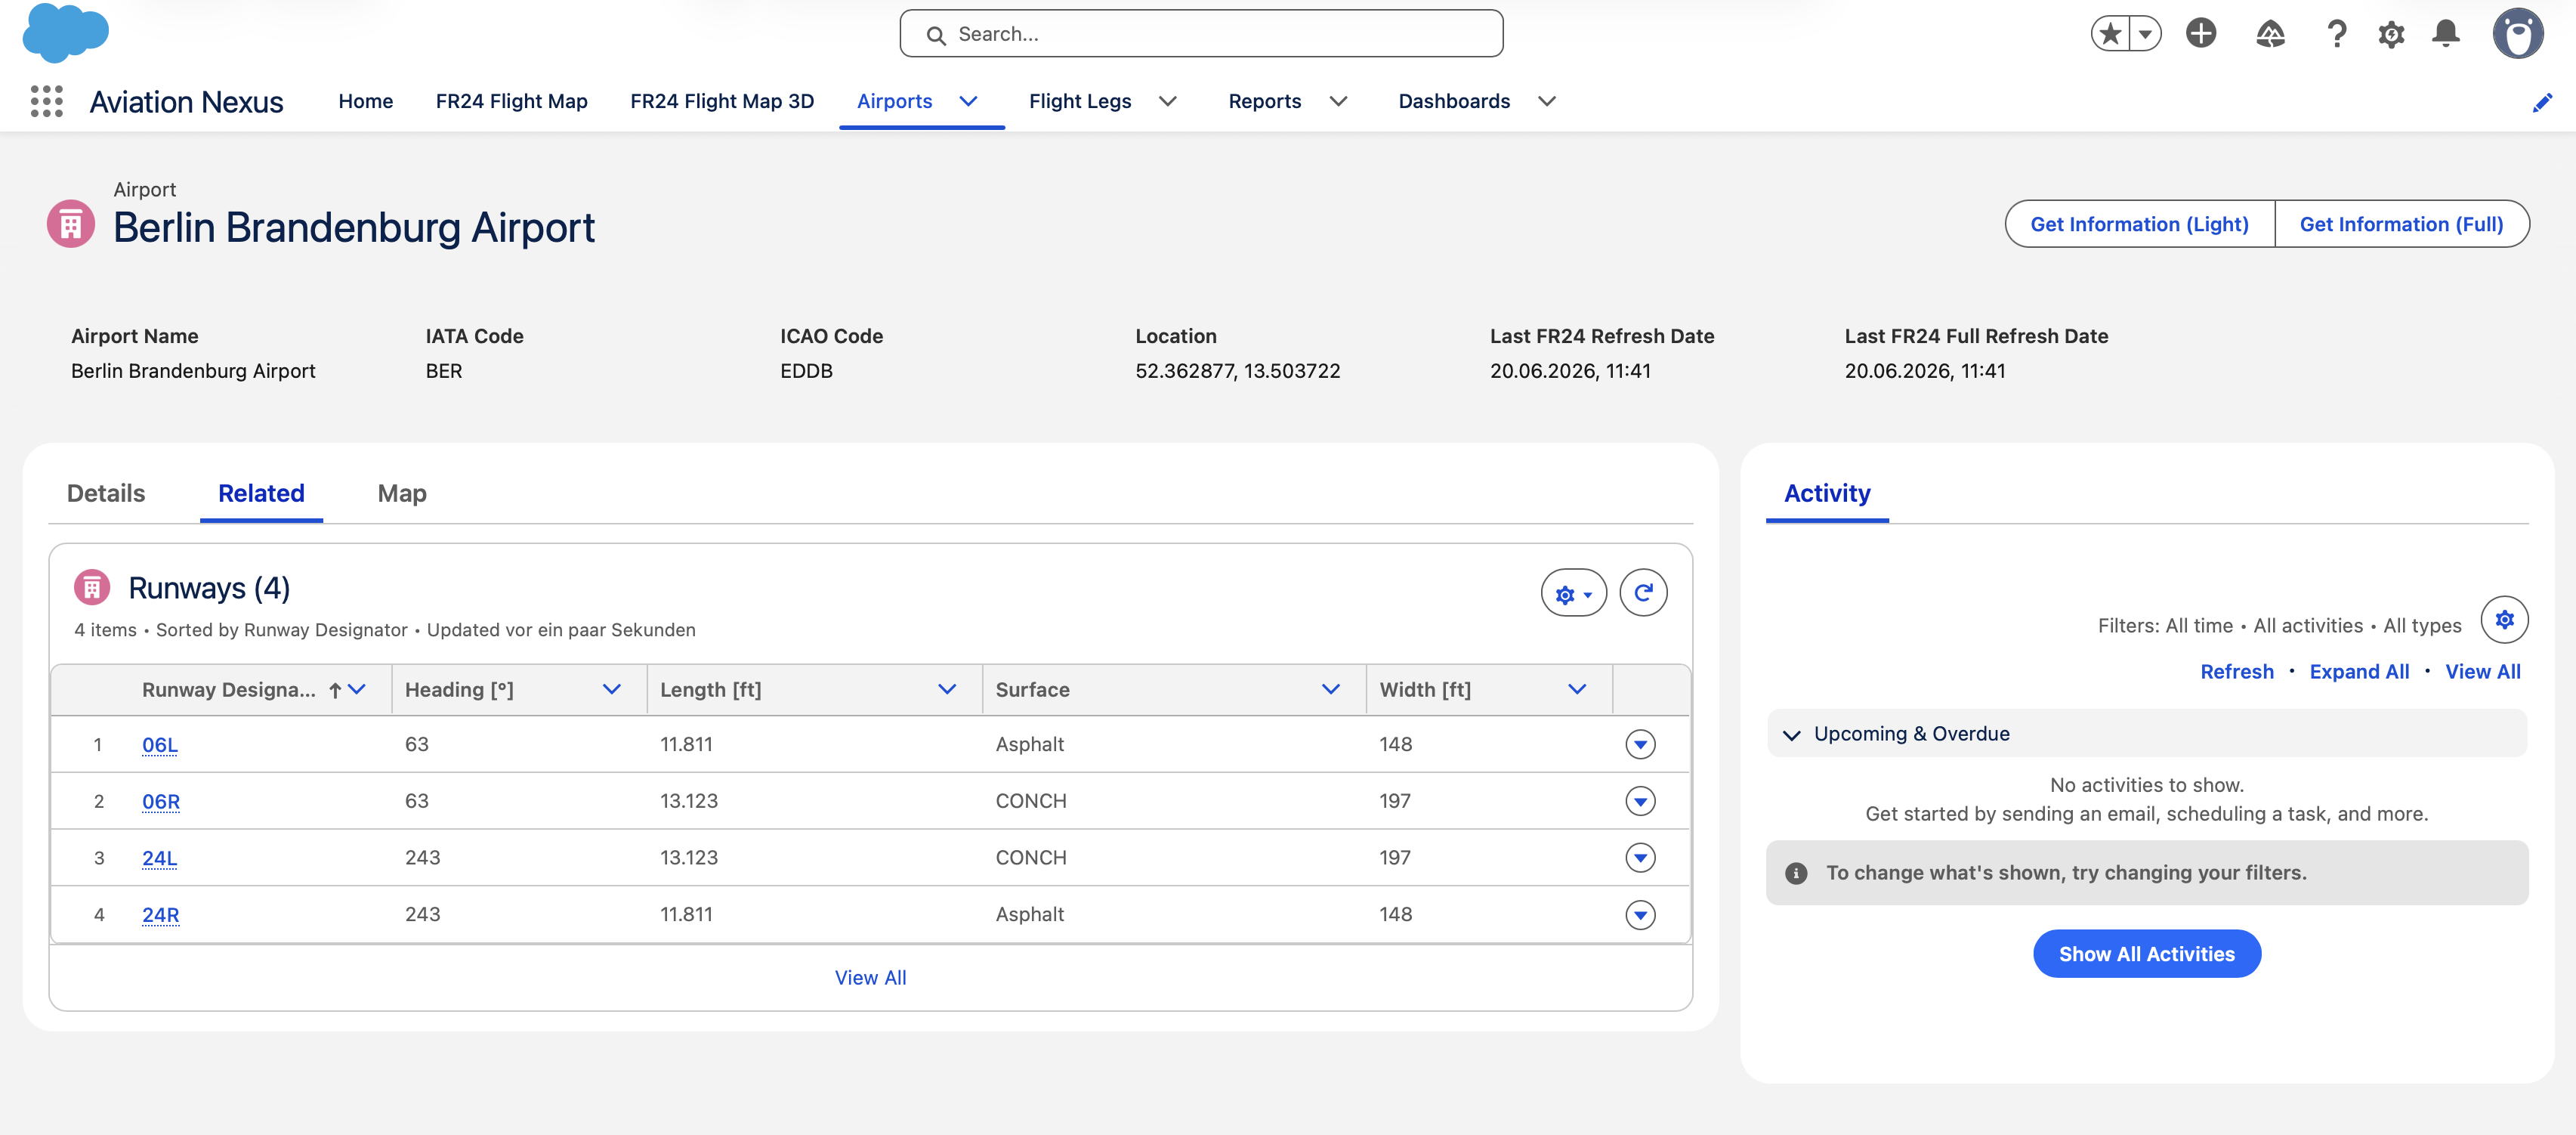
Task: Collapse the Upcoming & Overdue section
Action: pos(1791,735)
